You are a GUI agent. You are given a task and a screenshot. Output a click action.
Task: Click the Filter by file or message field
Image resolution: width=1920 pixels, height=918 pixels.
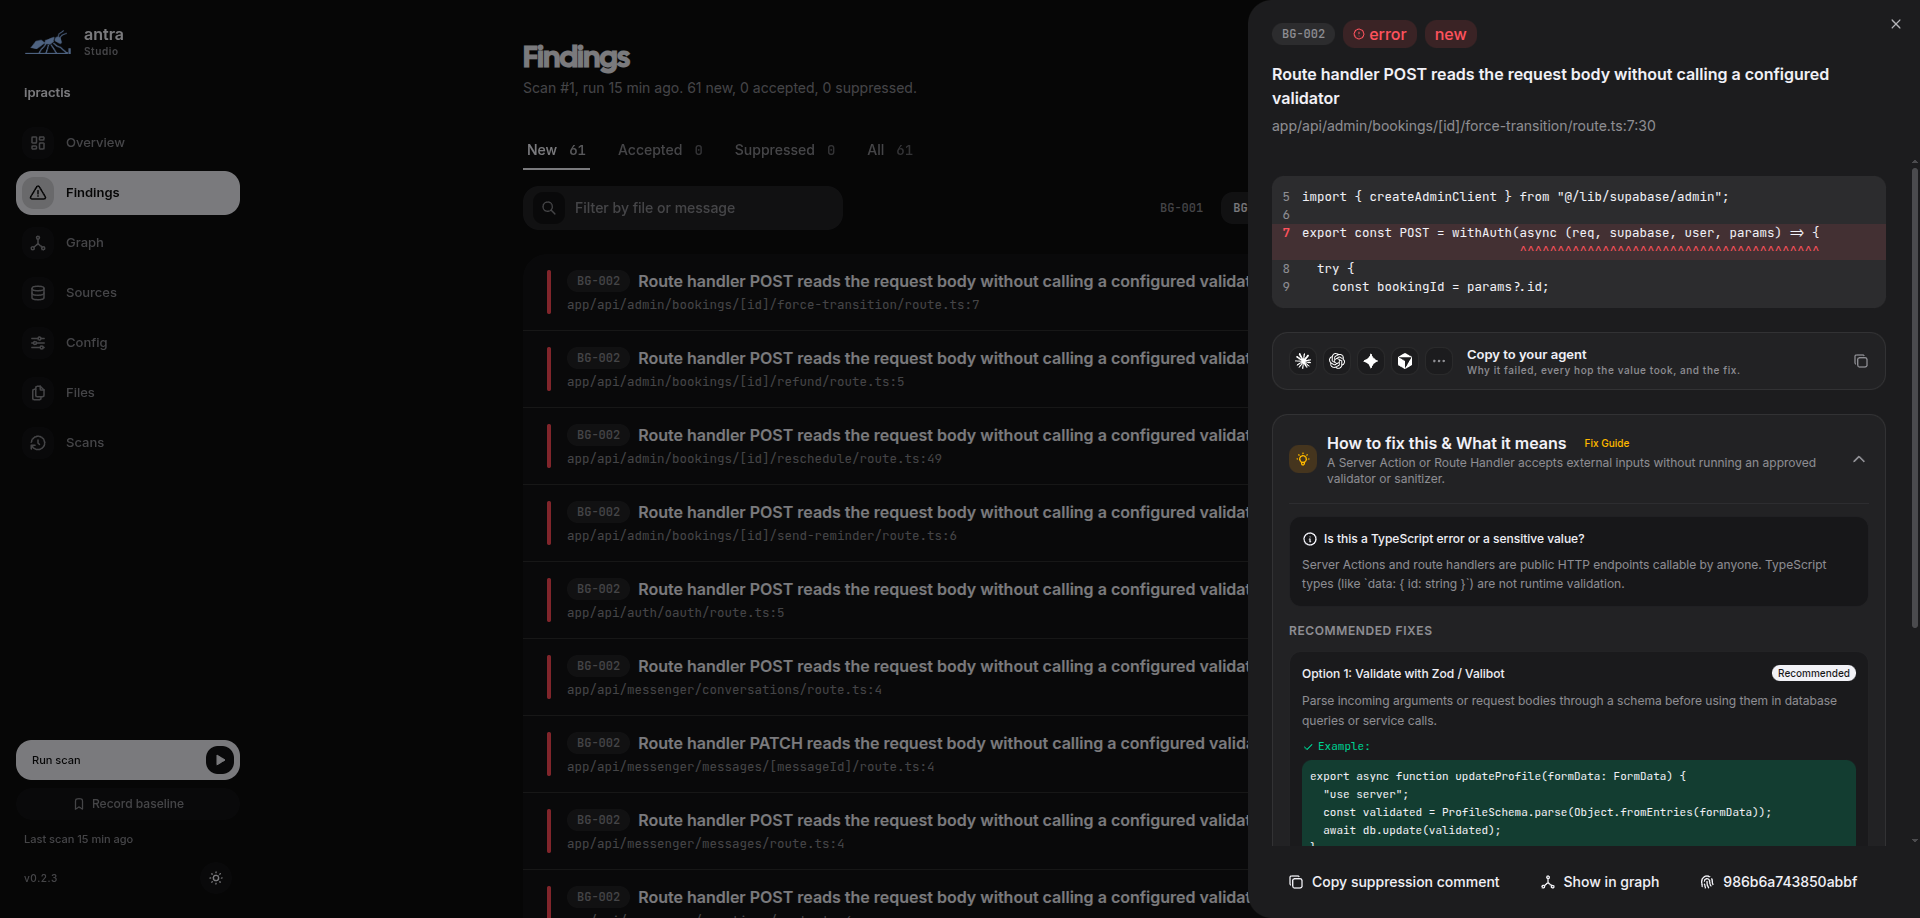click(x=683, y=208)
